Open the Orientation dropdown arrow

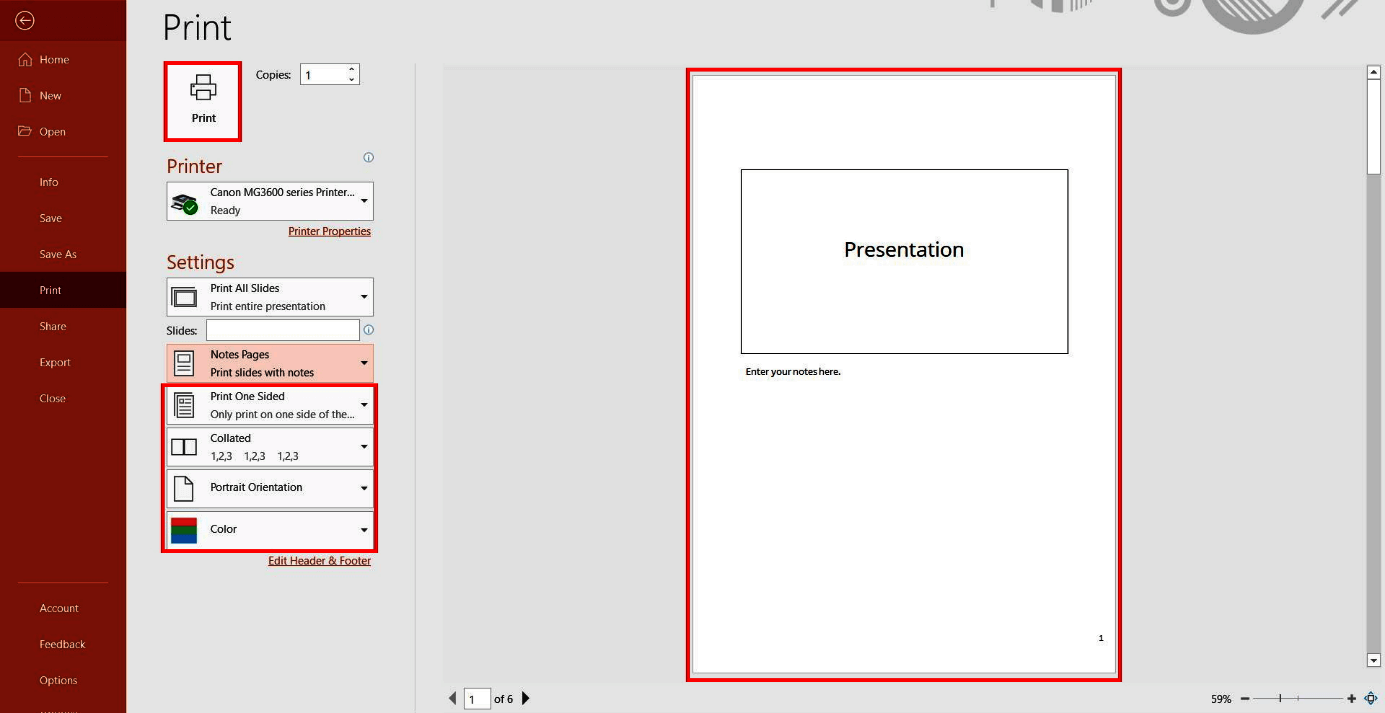(364, 488)
